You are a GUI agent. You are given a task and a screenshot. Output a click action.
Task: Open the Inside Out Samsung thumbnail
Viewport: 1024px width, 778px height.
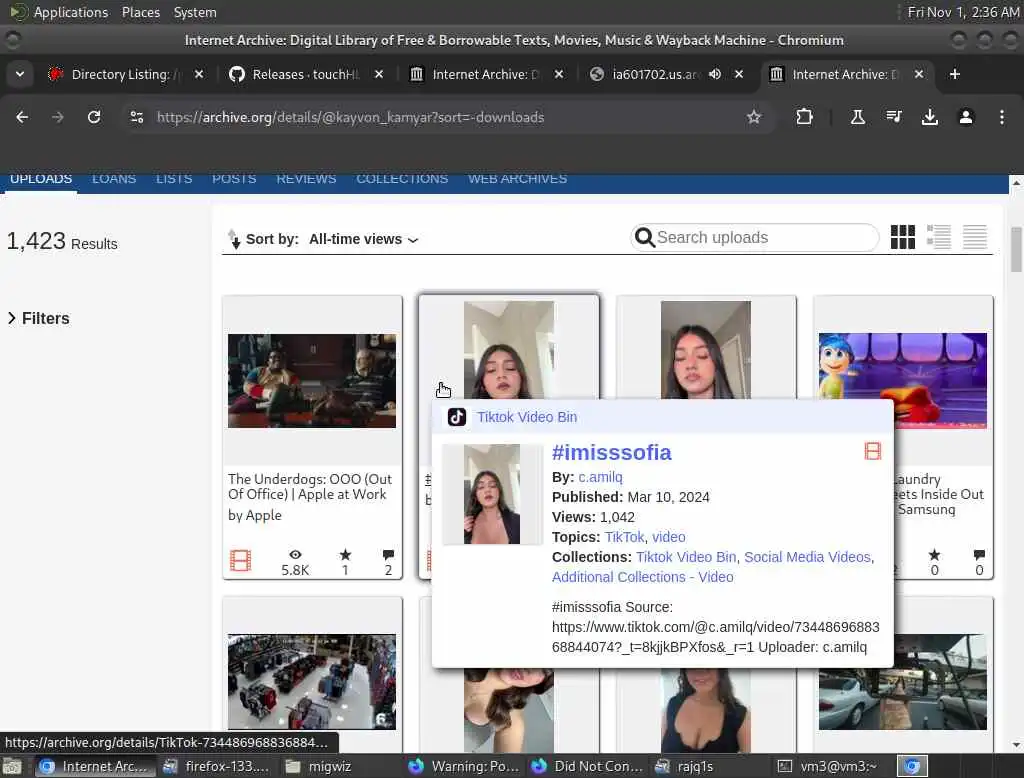coord(903,381)
